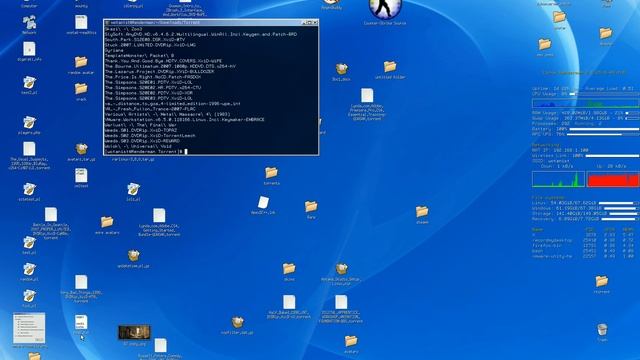Click 'Weeds.S02.DVDRip.XviD-TorrentLeech' terminal line
This screenshot has height=360, width=640.
pyautogui.click(x=150, y=136)
